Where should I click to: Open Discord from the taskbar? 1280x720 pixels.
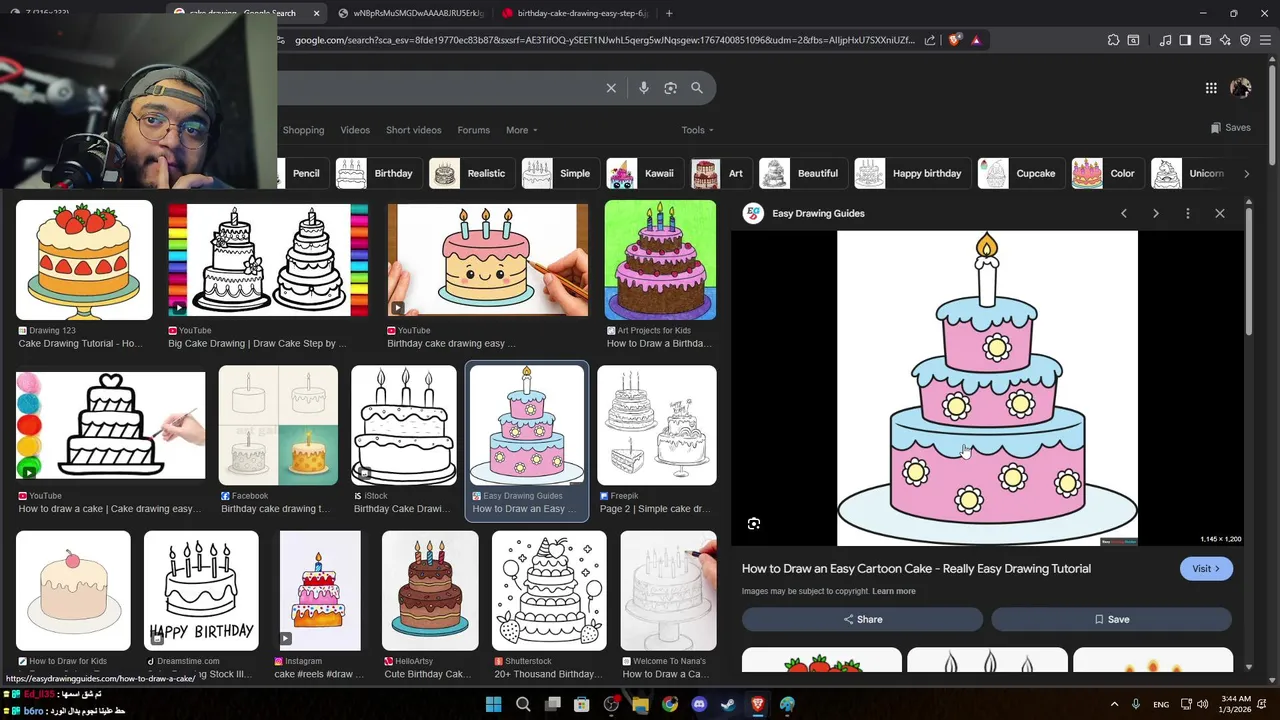[699, 704]
